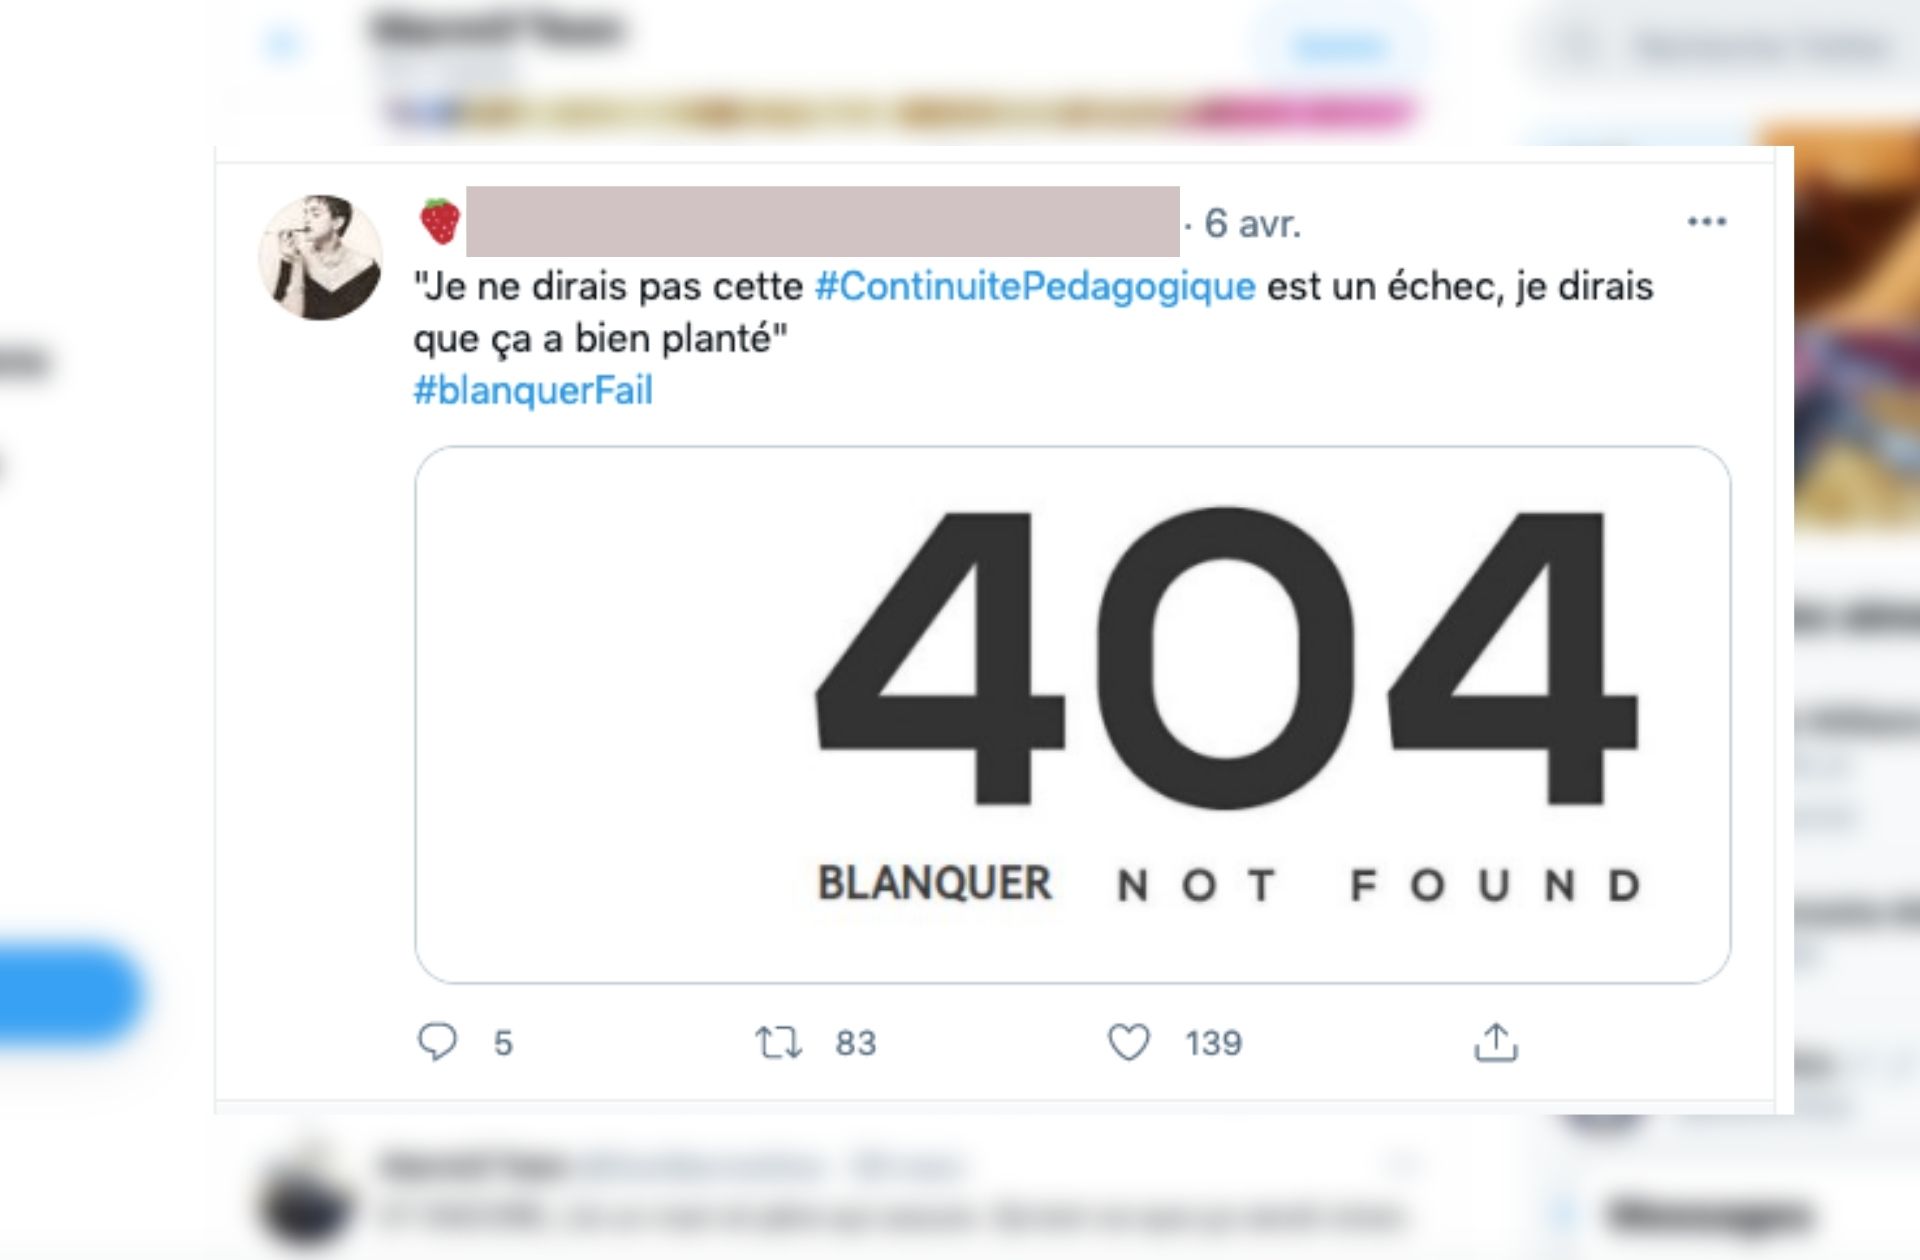Click the blurred follow button in header

click(1340, 46)
